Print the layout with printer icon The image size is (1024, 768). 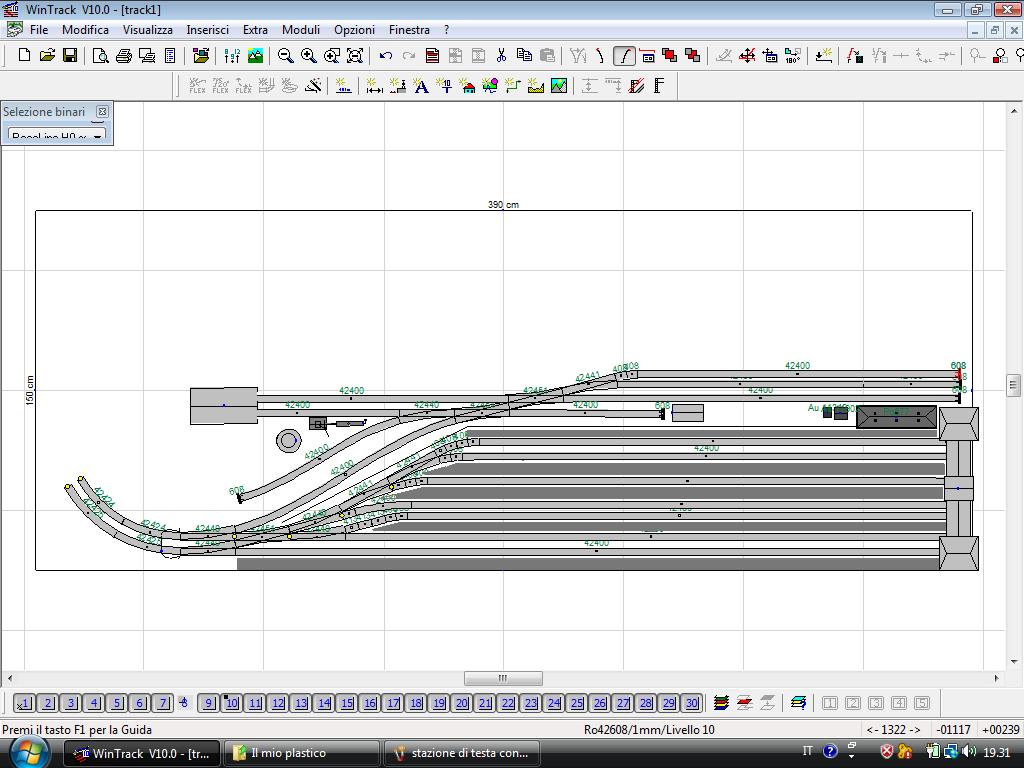[123, 56]
